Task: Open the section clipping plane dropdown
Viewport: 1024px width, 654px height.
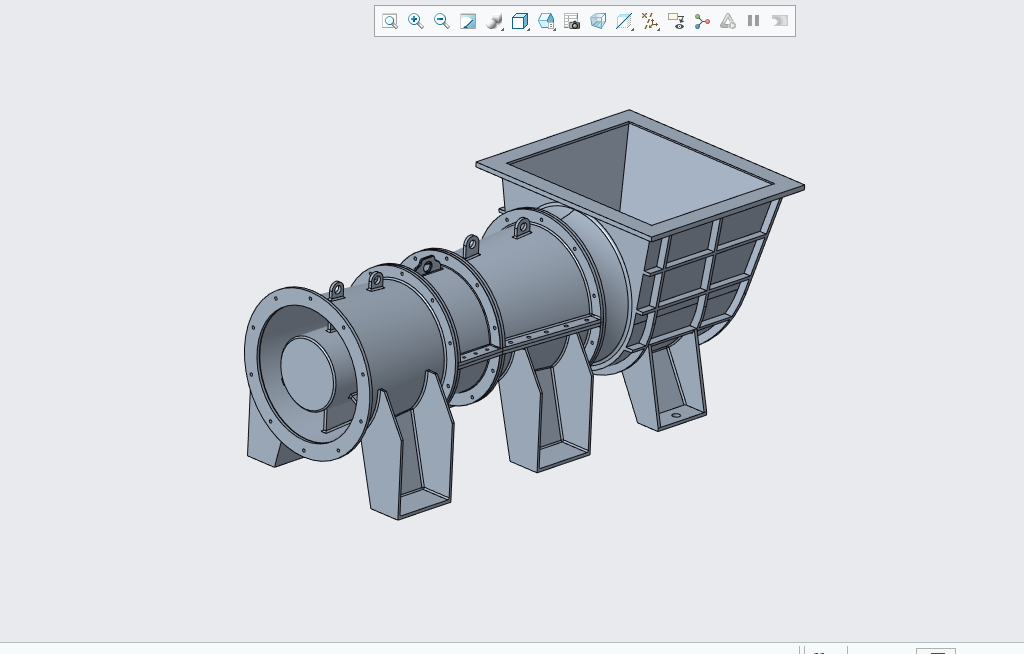Action: point(624,22)
